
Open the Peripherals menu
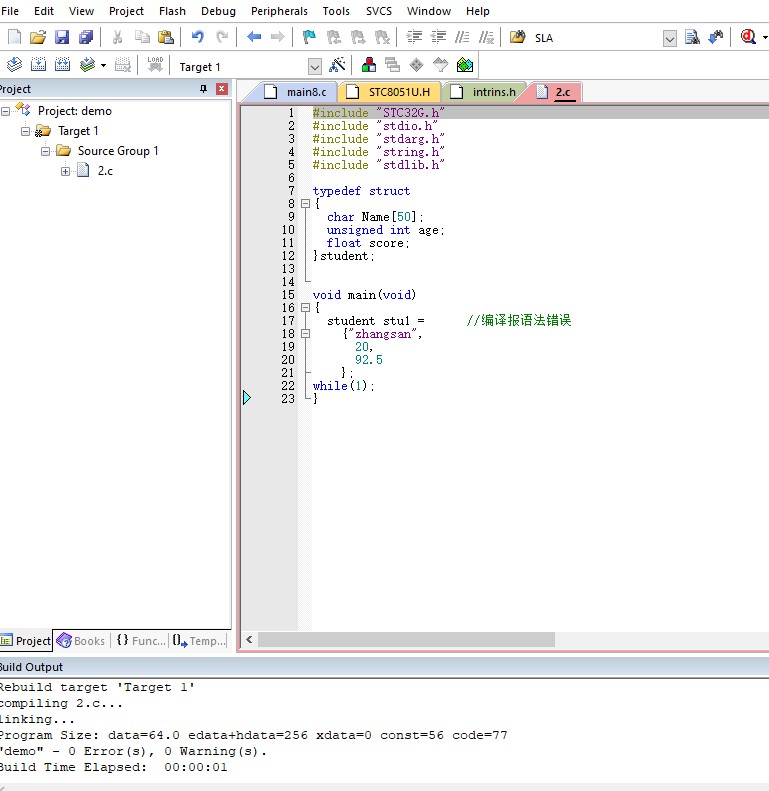pyautogui.click(x=279, y=11)
